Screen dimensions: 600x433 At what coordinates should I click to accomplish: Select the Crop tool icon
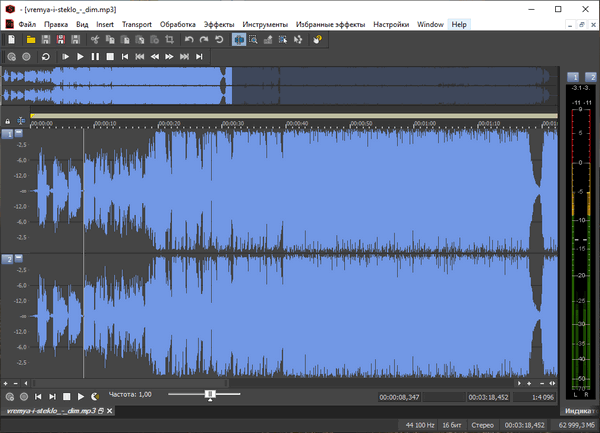(170, 40)
